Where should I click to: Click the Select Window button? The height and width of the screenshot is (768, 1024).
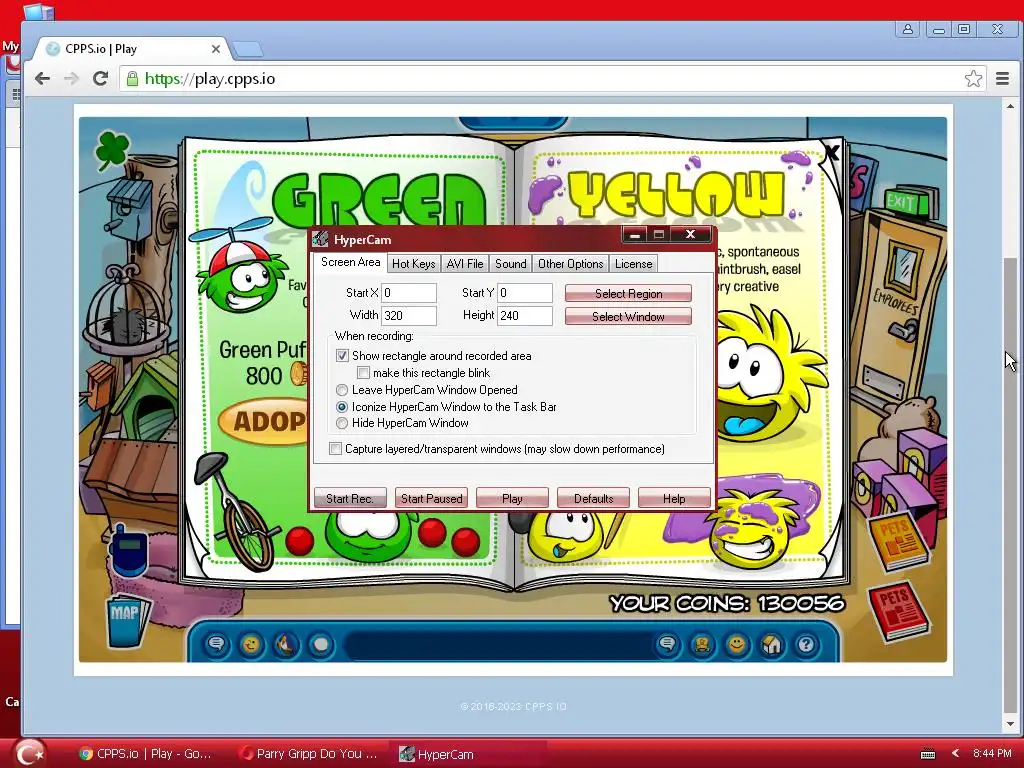coord(628,316)
